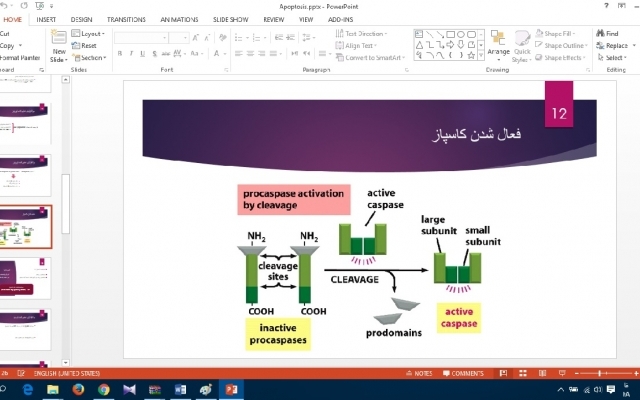Toggle Bold formatting
640x400 pixels.
[x=120, y=53]
